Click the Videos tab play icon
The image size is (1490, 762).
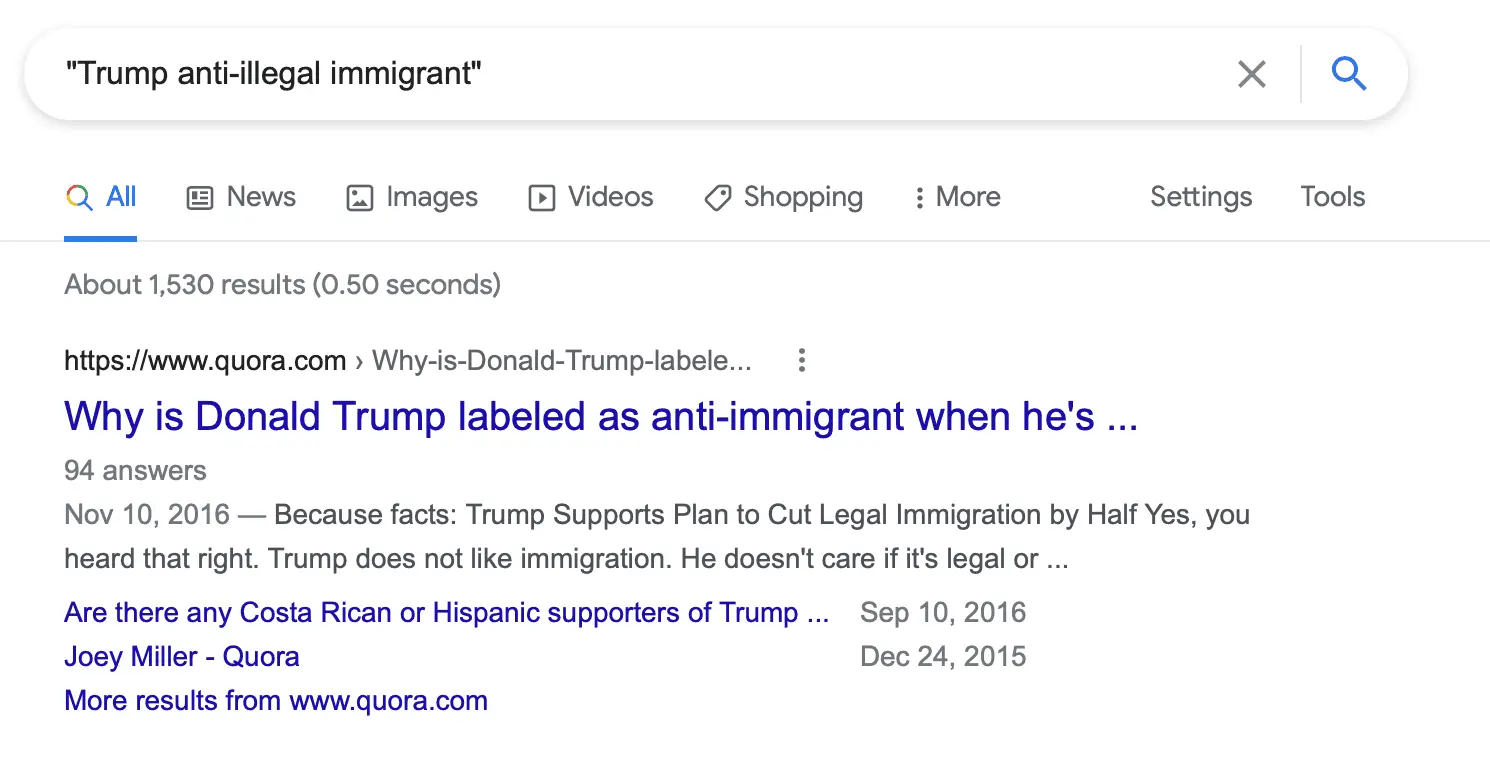tap(541, 198)
